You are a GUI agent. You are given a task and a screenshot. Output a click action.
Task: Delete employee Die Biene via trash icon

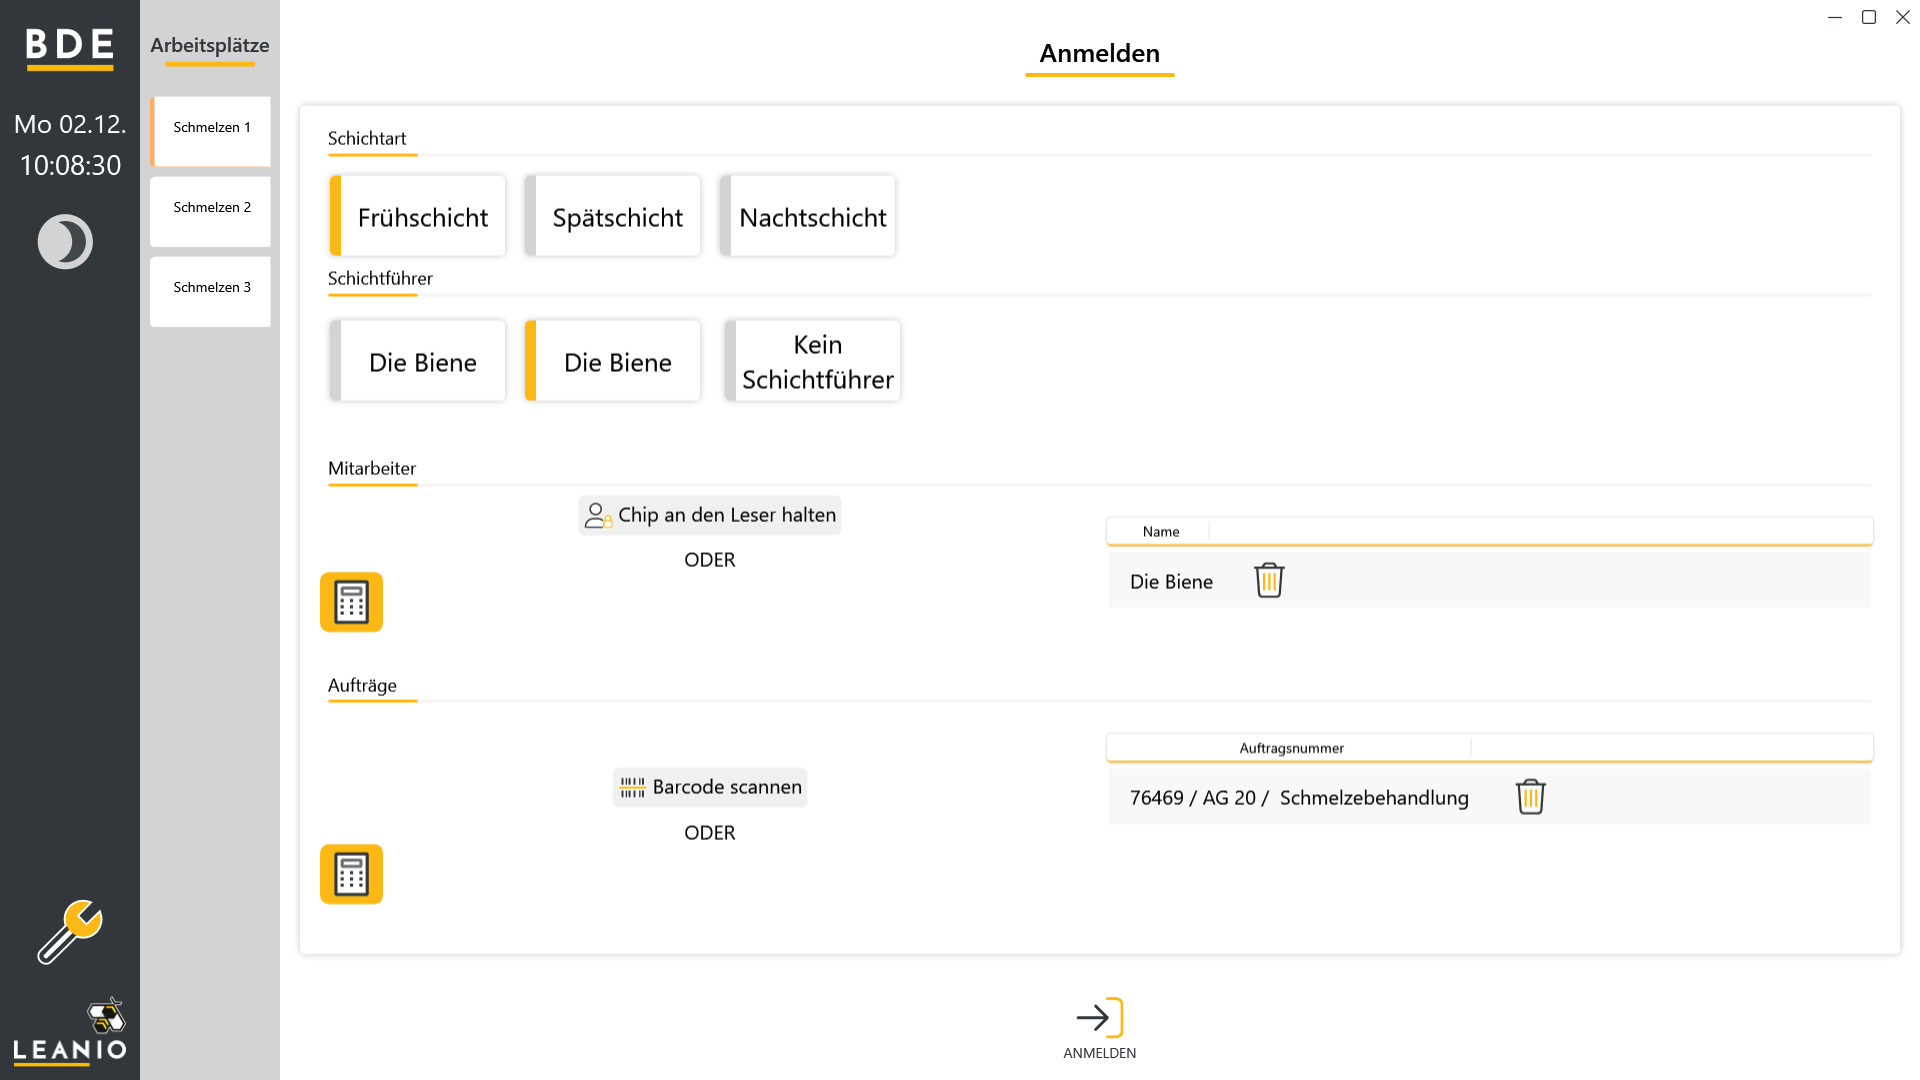click(1269, 580)
